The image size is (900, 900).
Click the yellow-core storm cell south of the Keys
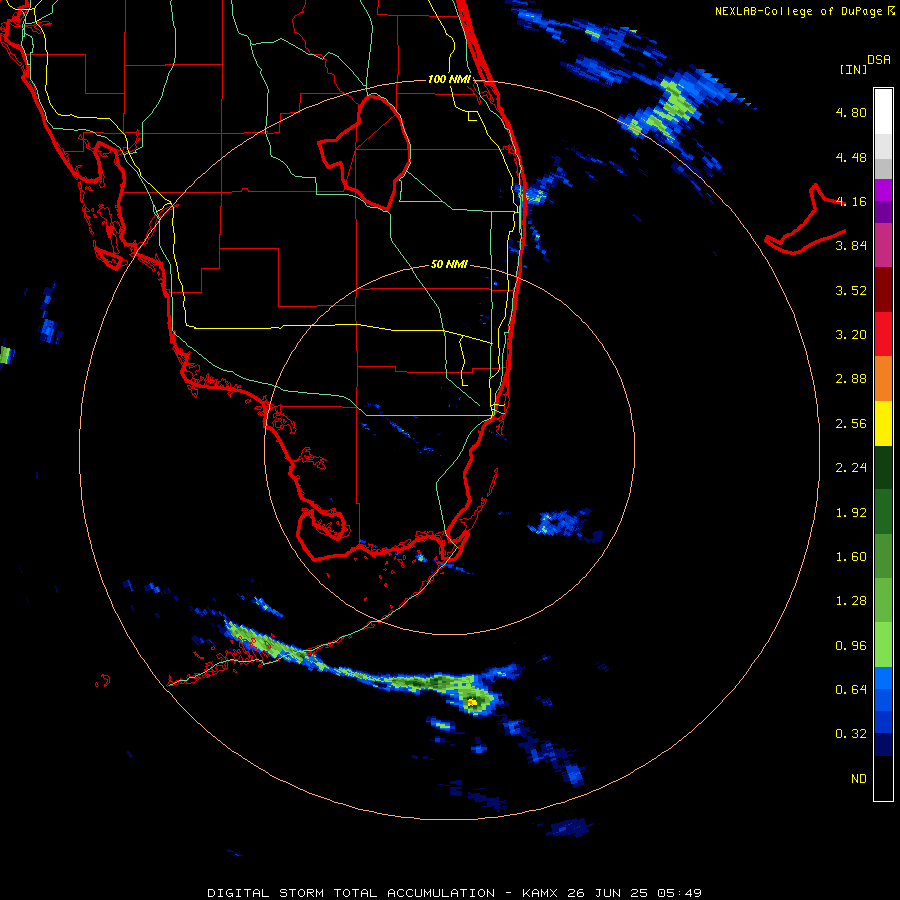tap(472, 702)
